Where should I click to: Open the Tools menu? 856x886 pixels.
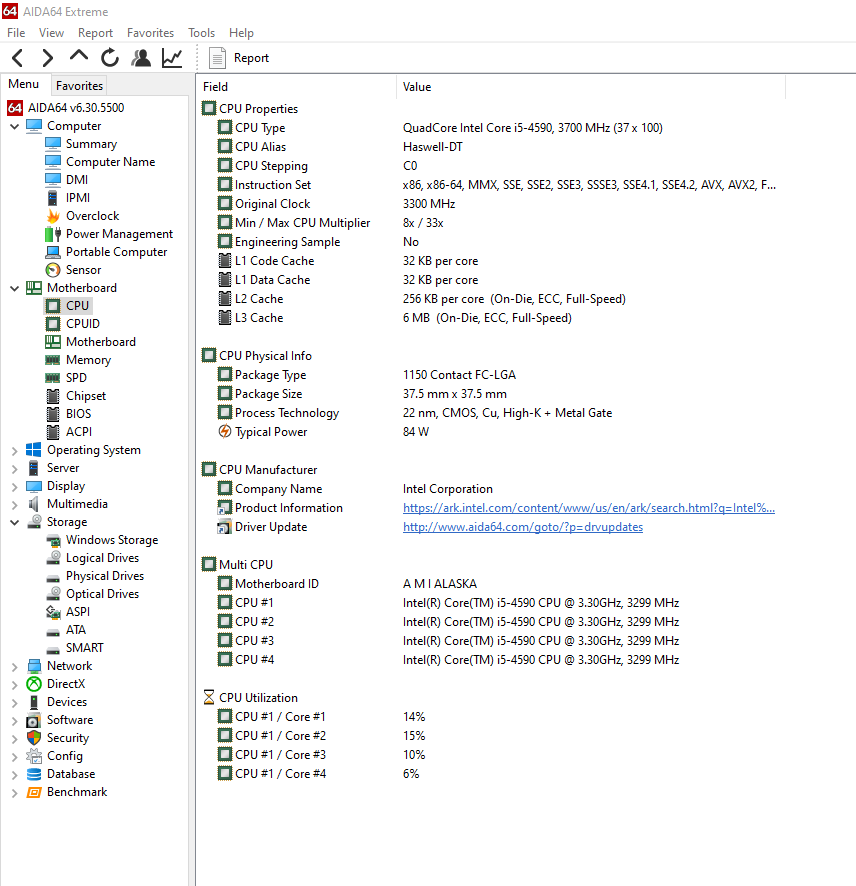tap(201, 33)
